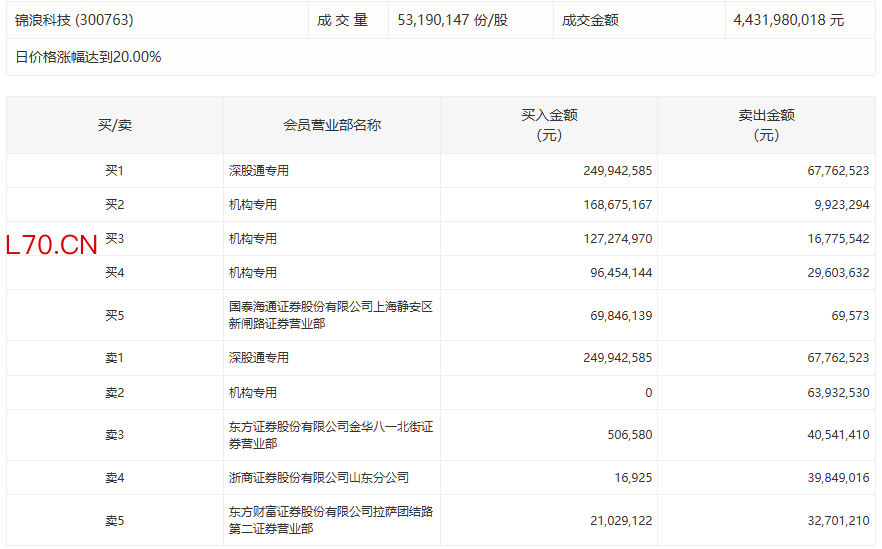Select the 卖5 row label
The height and width of the screenshot is (549, 882).
pyautogui.click(x=114, y=521)
